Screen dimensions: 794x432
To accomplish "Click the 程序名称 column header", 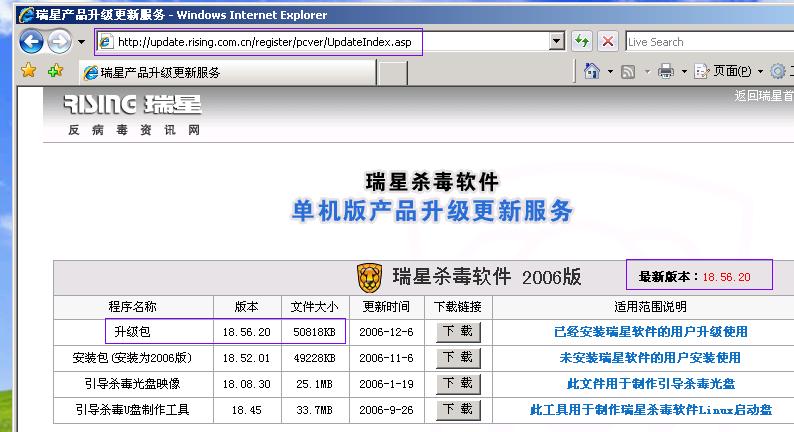I will point(132,306).
